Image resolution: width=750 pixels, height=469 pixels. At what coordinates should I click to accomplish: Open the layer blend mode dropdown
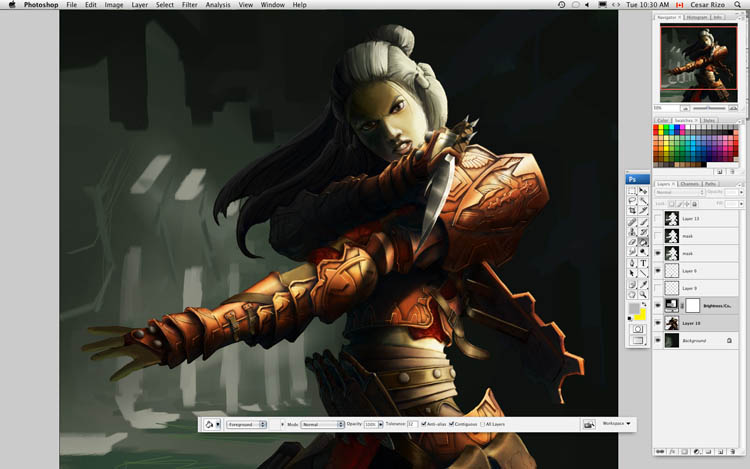click(680, 192)
